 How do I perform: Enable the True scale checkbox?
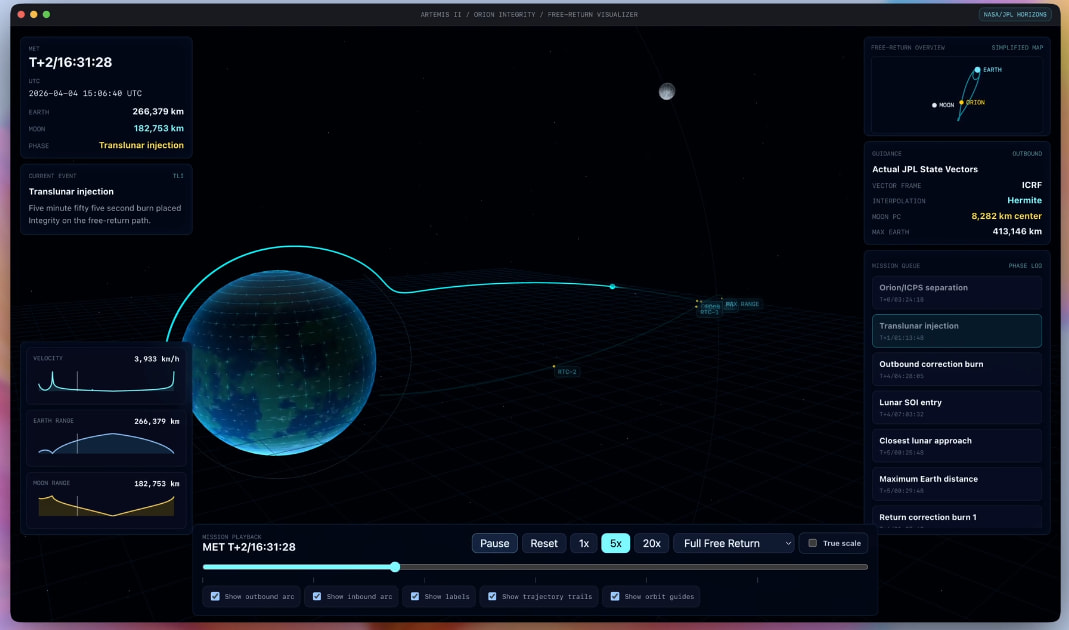coord(812,543)
